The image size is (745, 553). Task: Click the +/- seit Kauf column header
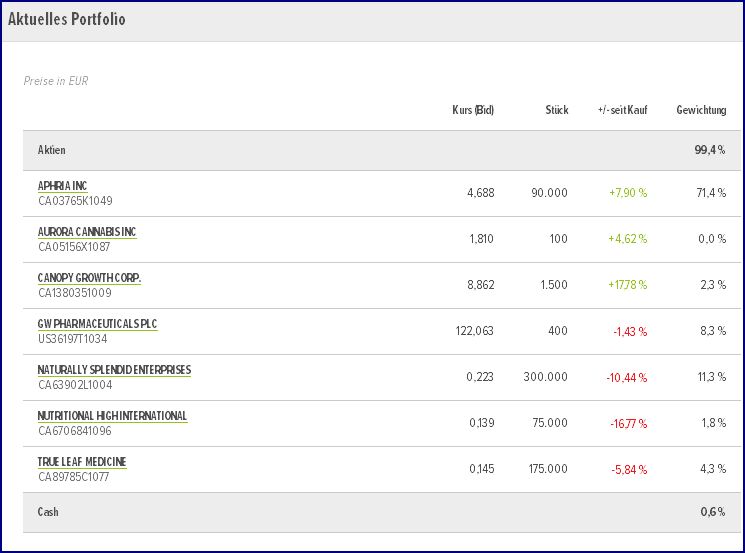622,110
